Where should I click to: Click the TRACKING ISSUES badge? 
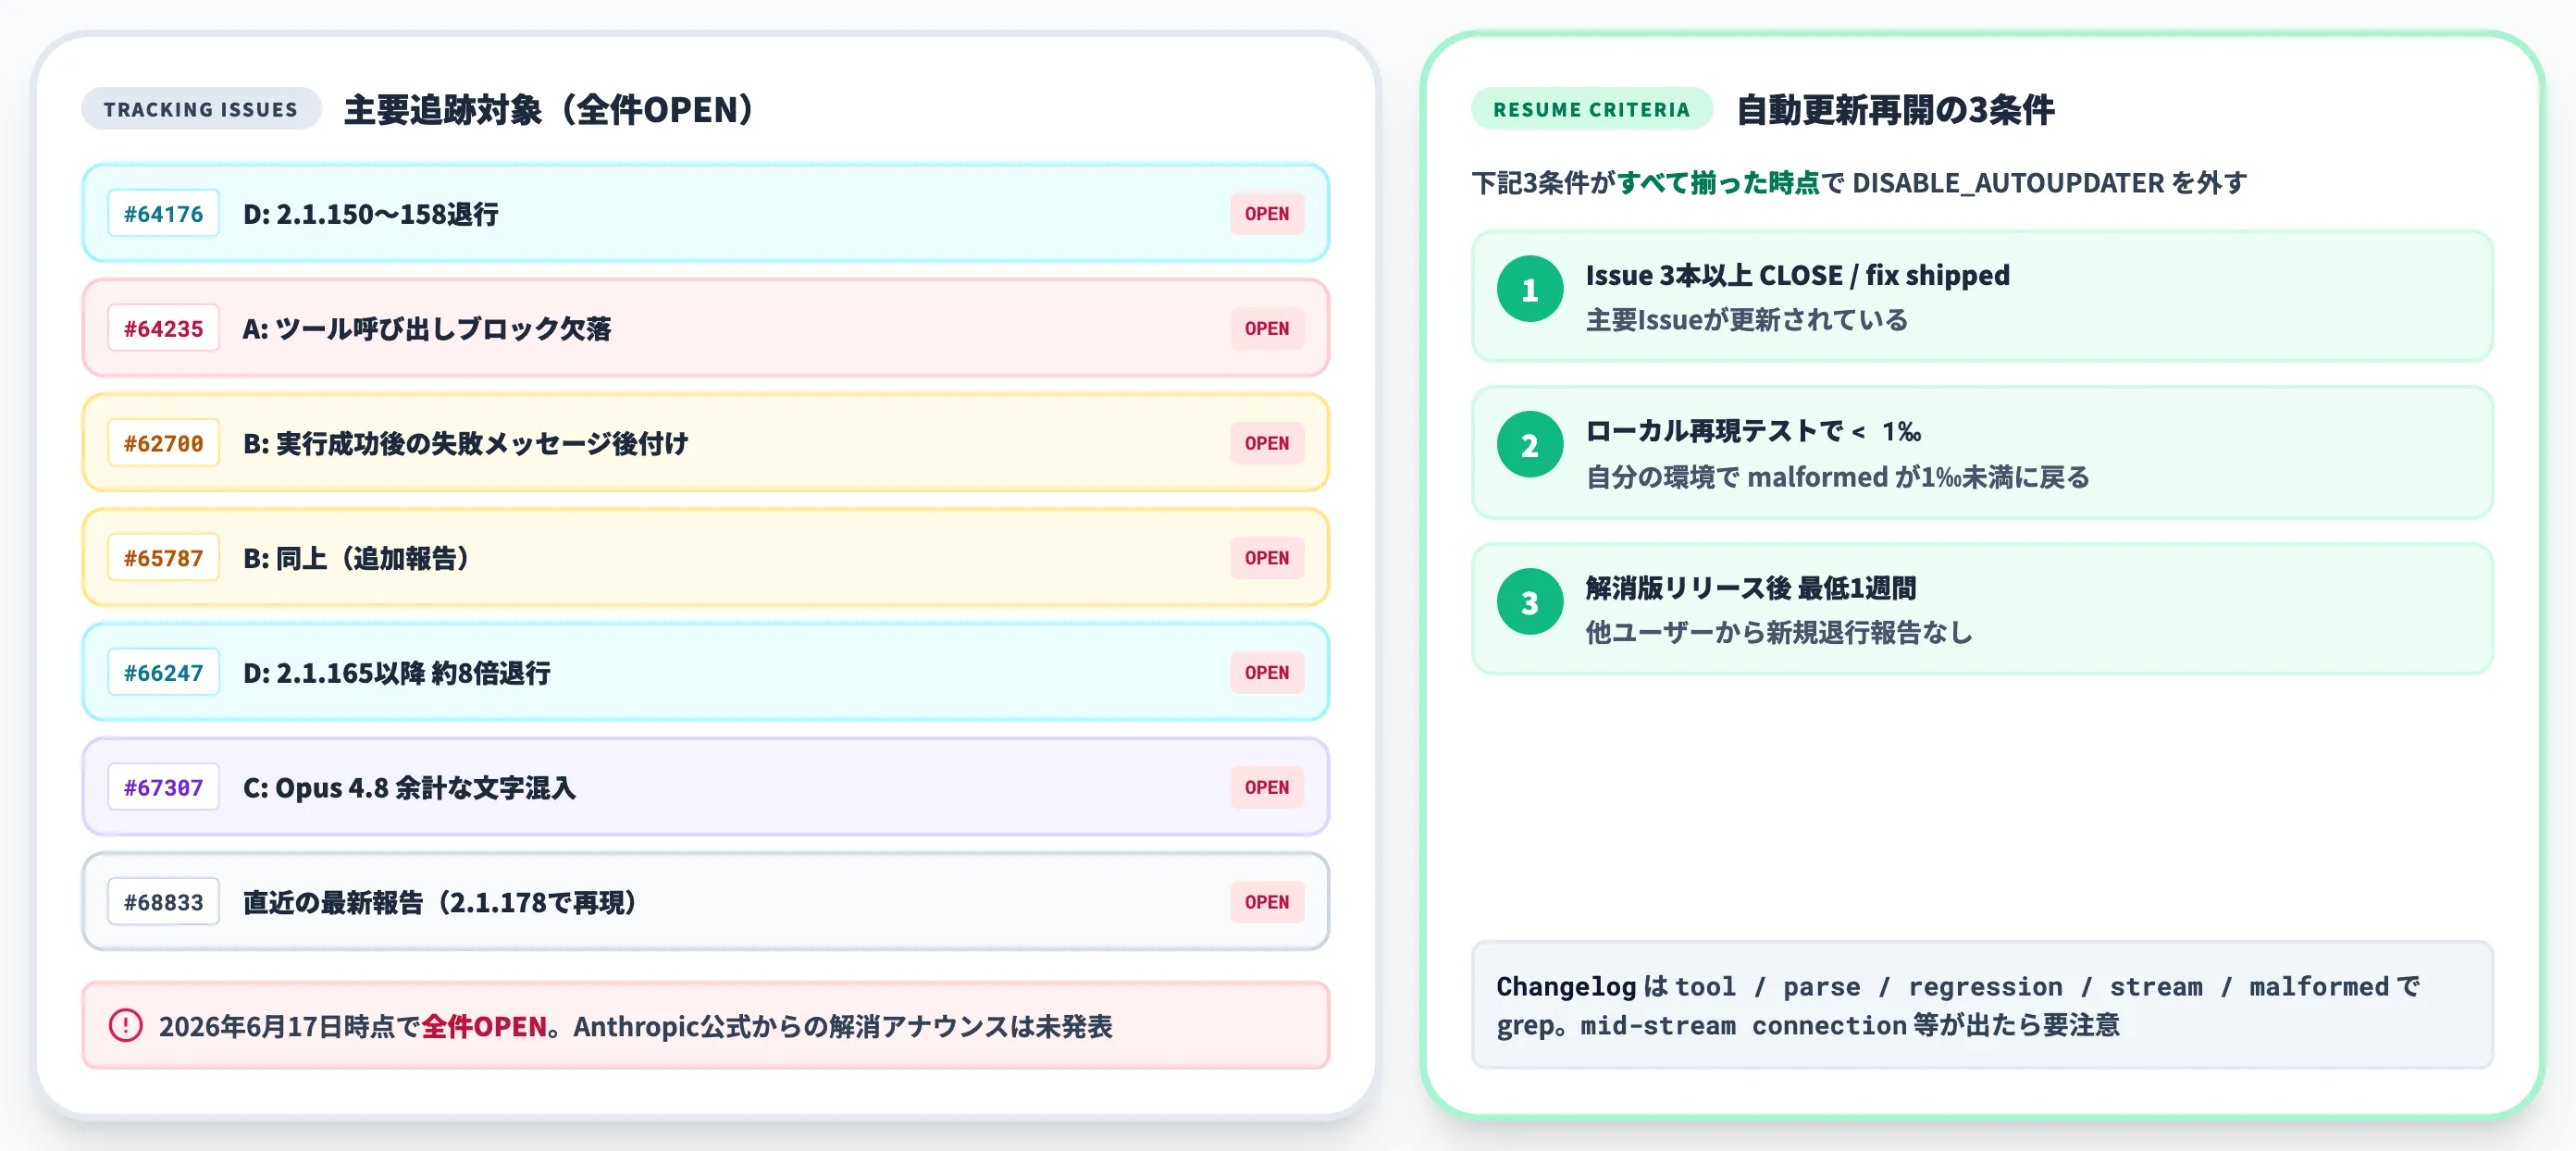(201, 109)
